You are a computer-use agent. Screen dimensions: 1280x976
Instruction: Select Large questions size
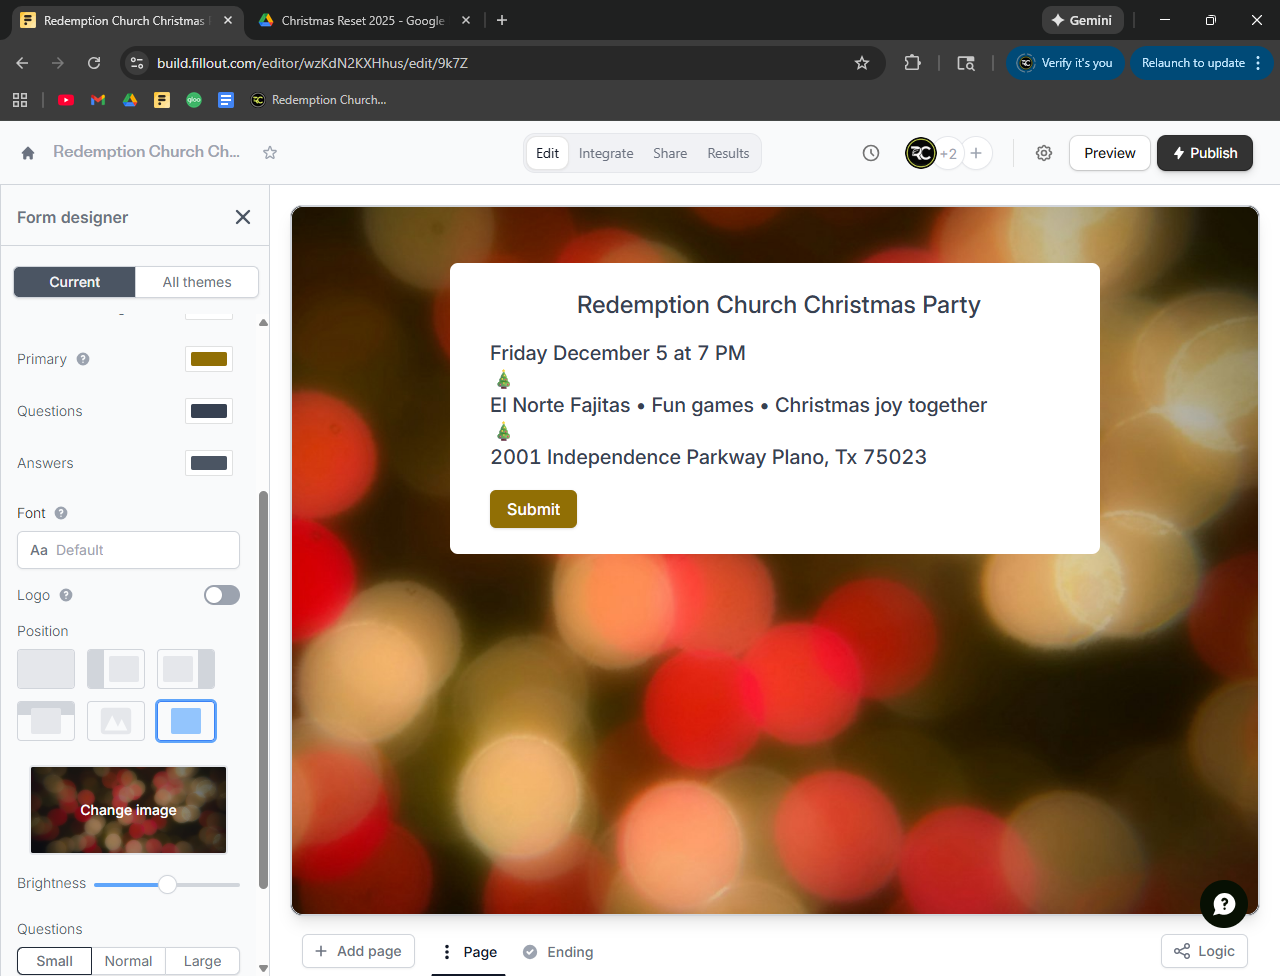tap(202, 961)
